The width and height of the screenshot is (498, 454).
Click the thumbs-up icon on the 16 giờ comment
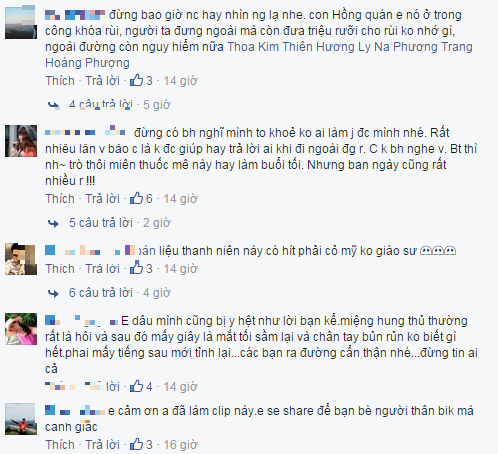click(x=136, y=444)
